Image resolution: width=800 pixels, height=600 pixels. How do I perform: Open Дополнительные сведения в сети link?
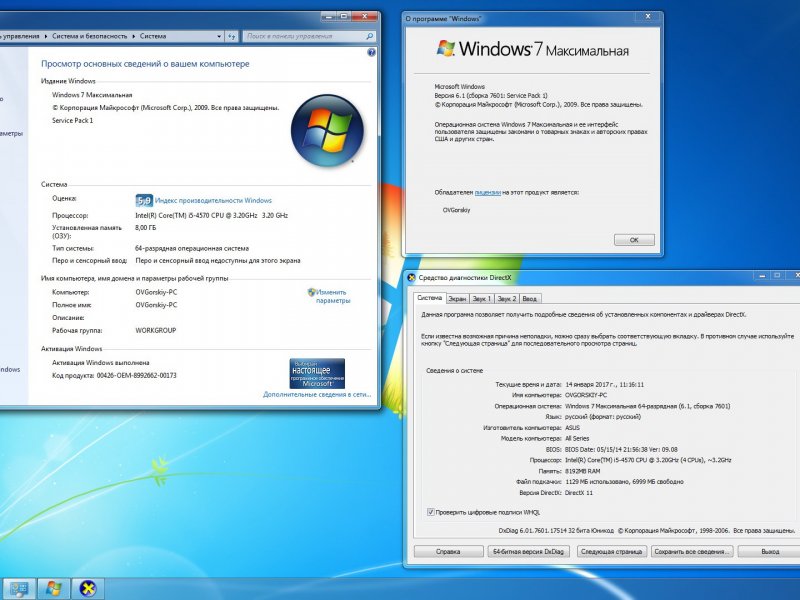317,394
